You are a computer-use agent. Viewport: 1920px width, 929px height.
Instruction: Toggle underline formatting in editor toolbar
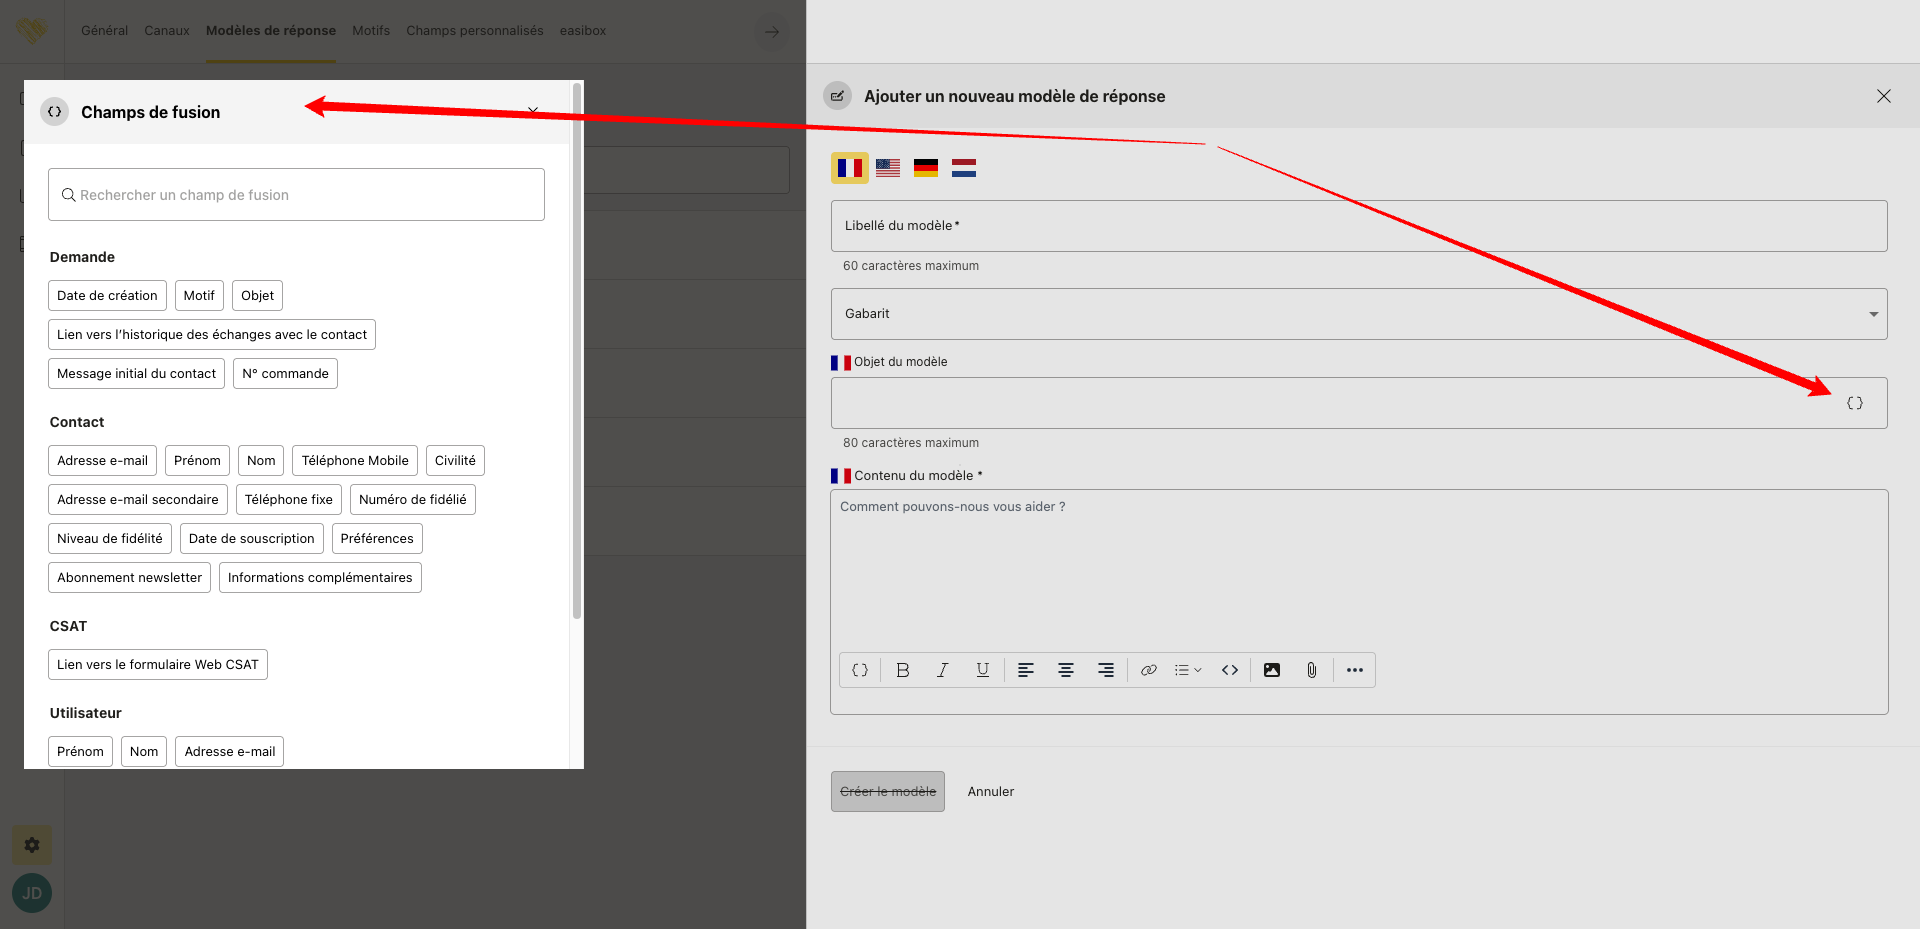982,670
